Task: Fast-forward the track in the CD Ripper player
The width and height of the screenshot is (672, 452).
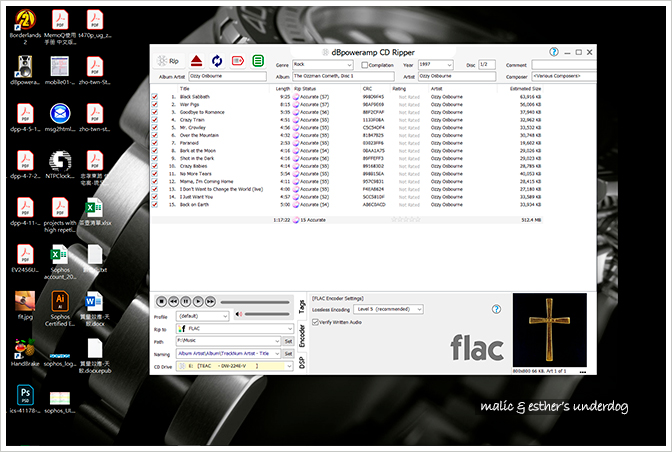Action: [210, 302]
